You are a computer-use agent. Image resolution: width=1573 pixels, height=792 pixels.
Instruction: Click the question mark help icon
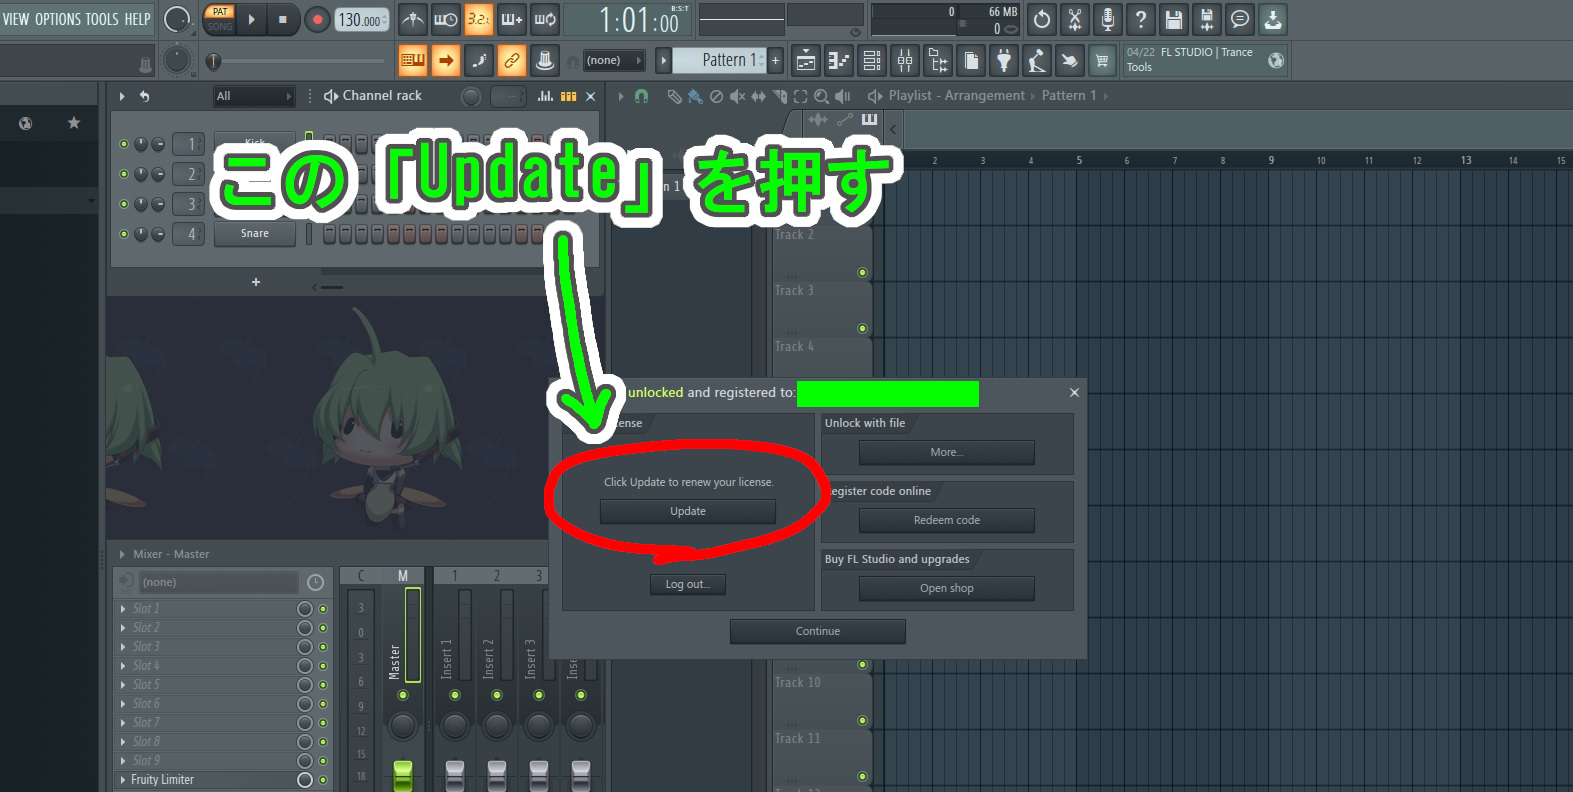click(x=1141, y=19)
